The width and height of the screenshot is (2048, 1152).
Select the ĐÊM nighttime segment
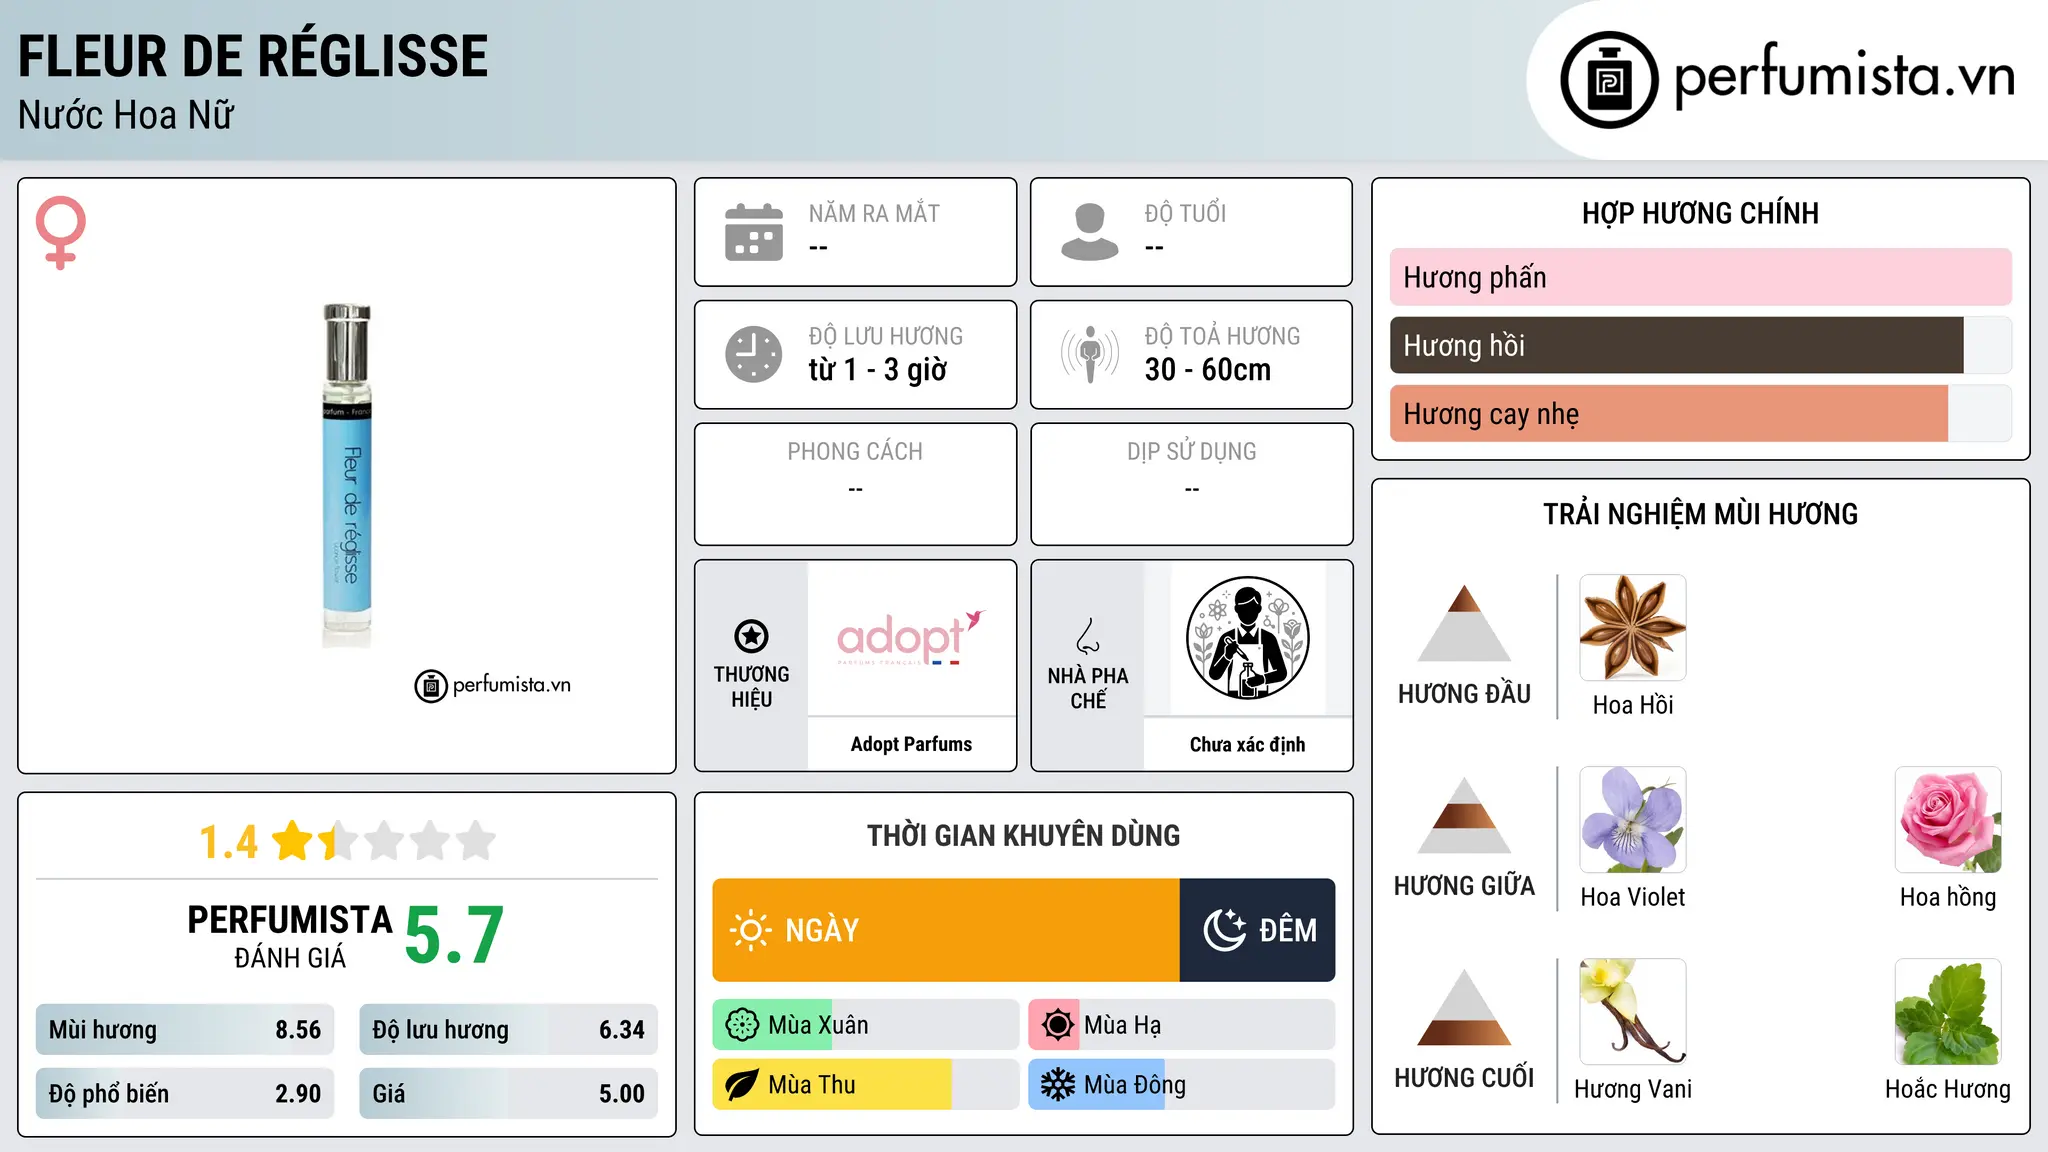click(1258, 930)
